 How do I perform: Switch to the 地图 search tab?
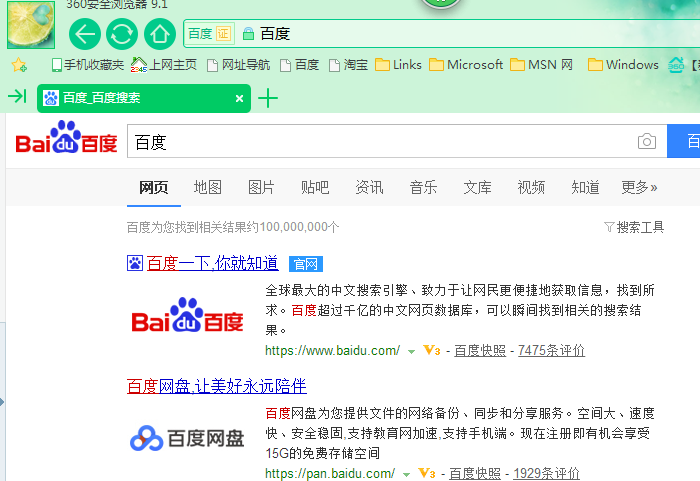coord(207,187)
